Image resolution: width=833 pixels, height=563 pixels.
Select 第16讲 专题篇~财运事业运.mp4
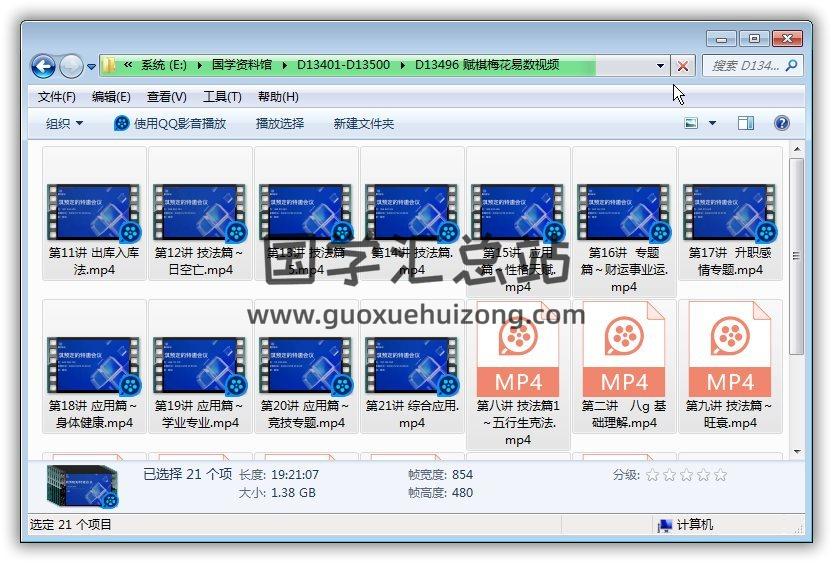pyautogui.click(x=624, y=221)
